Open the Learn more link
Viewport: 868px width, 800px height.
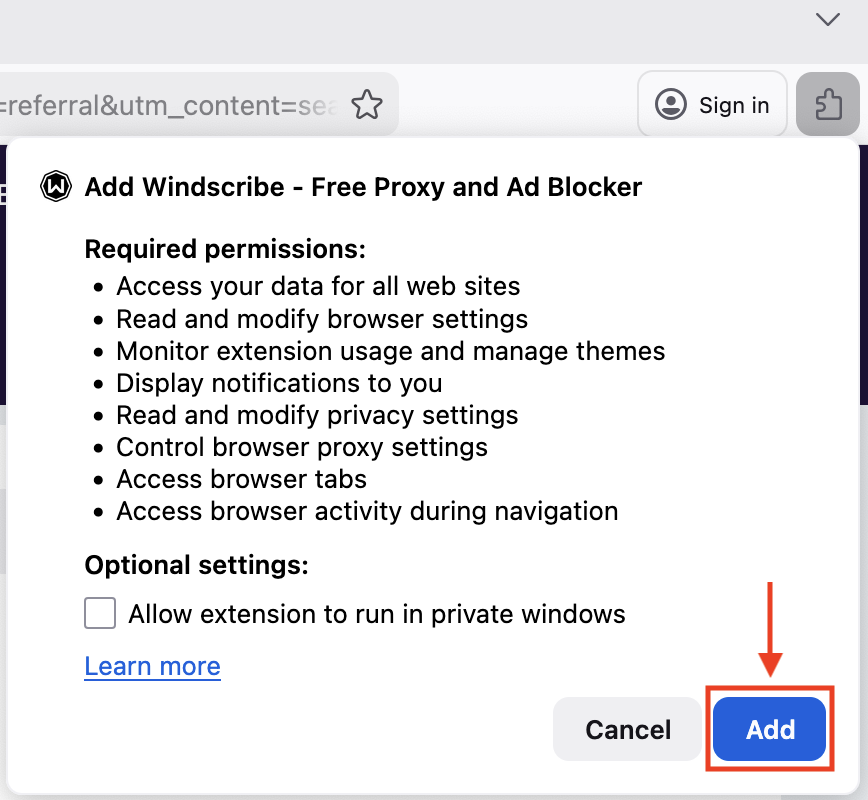click(x=152, y=666)
